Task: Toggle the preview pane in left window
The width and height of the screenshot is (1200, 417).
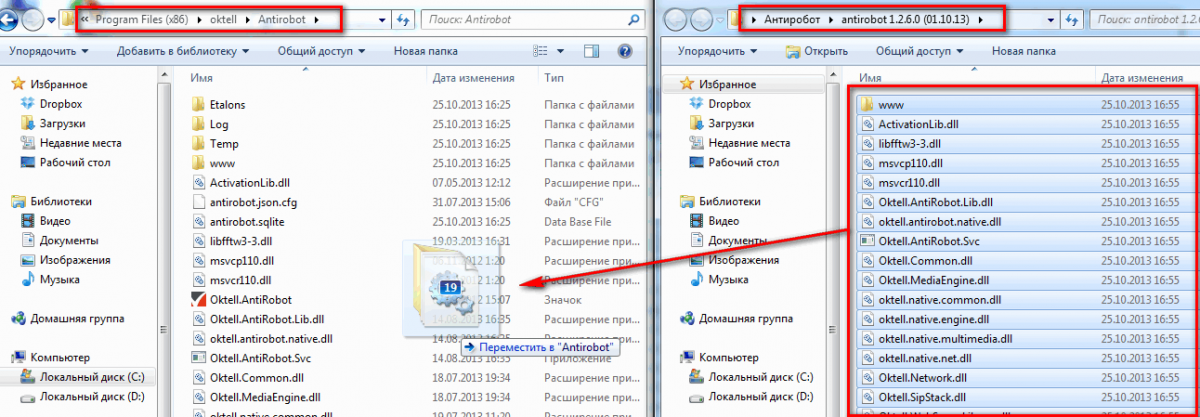Action: (x=589, y=50)
